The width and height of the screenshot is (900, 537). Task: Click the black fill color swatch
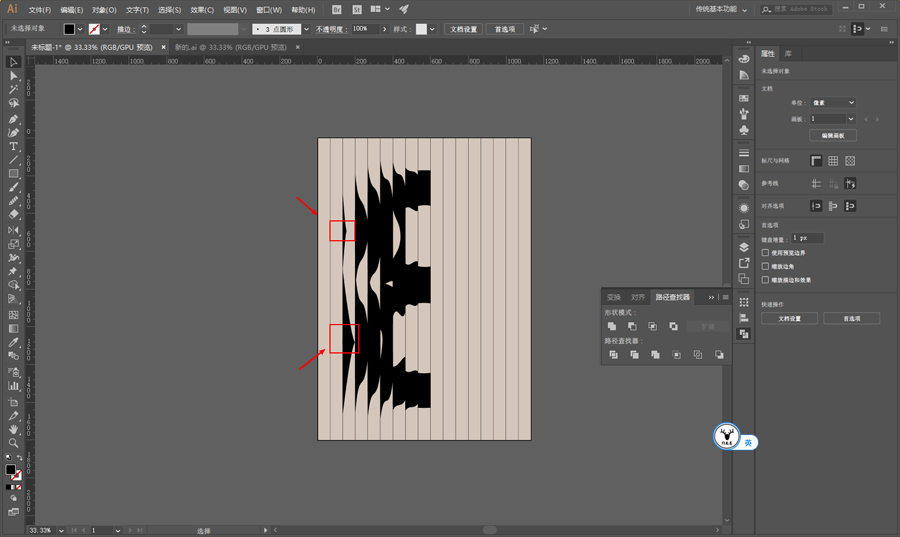pos(69,29)
